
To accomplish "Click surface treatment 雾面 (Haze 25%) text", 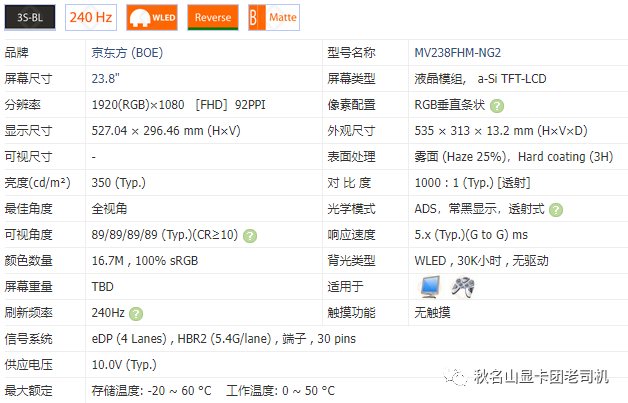I will (461, 157).
